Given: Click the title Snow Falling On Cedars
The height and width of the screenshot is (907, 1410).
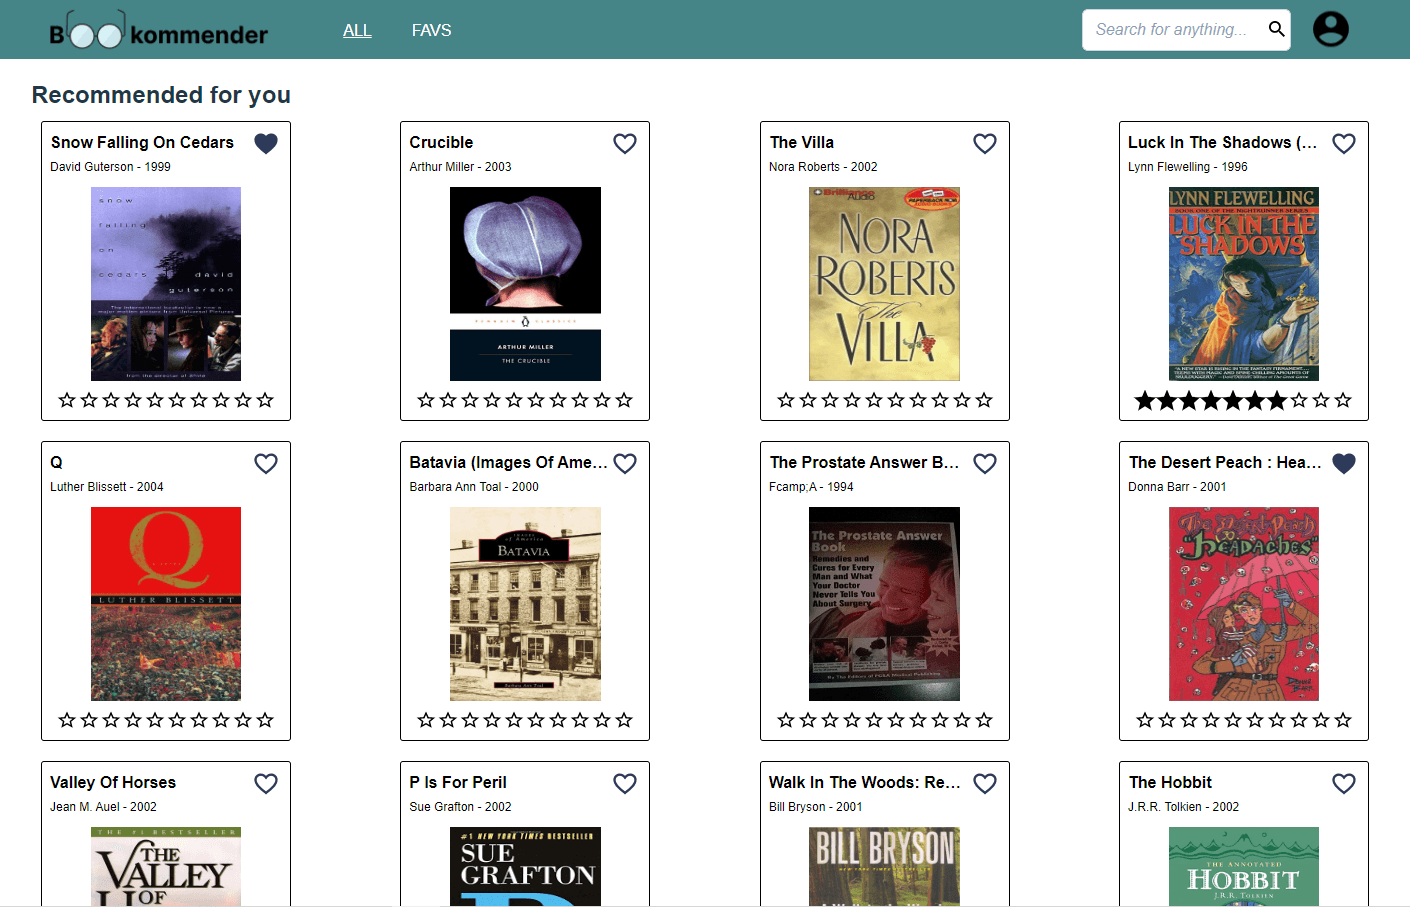Looking at the screenshot, I should 142,142.
